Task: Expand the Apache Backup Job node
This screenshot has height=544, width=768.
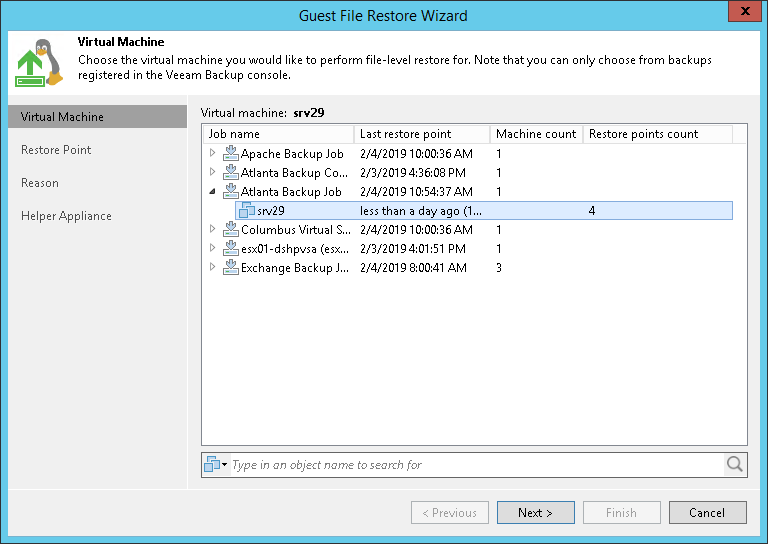Action: point(212,154)
